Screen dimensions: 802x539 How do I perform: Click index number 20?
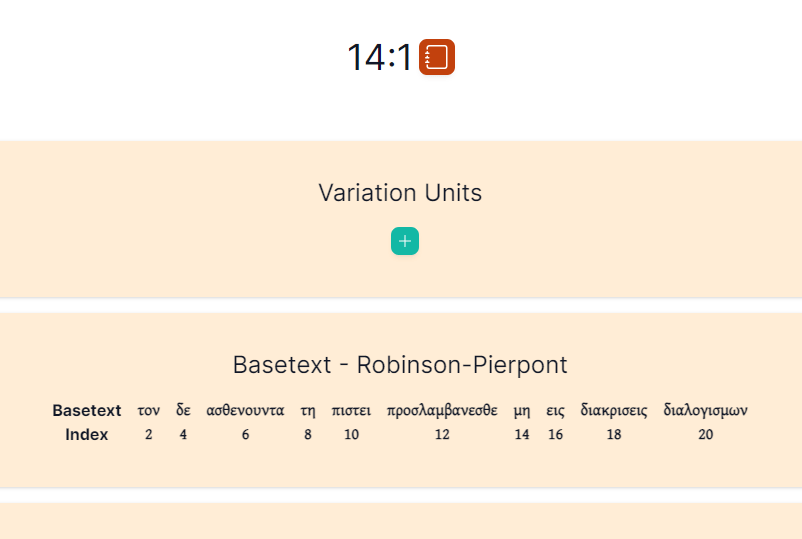coord(705,434)
